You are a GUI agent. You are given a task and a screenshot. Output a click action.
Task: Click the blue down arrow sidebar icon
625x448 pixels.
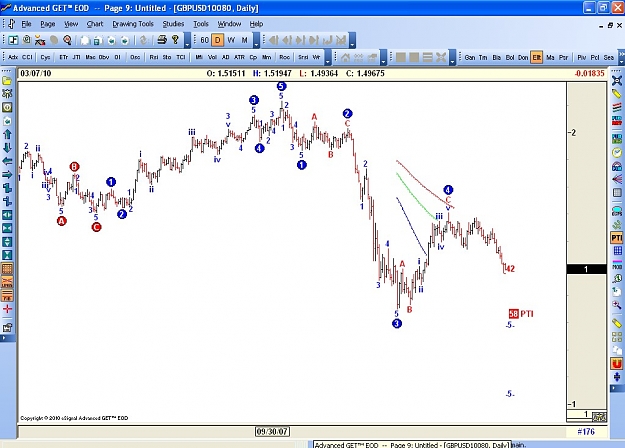tap(7, 148)
